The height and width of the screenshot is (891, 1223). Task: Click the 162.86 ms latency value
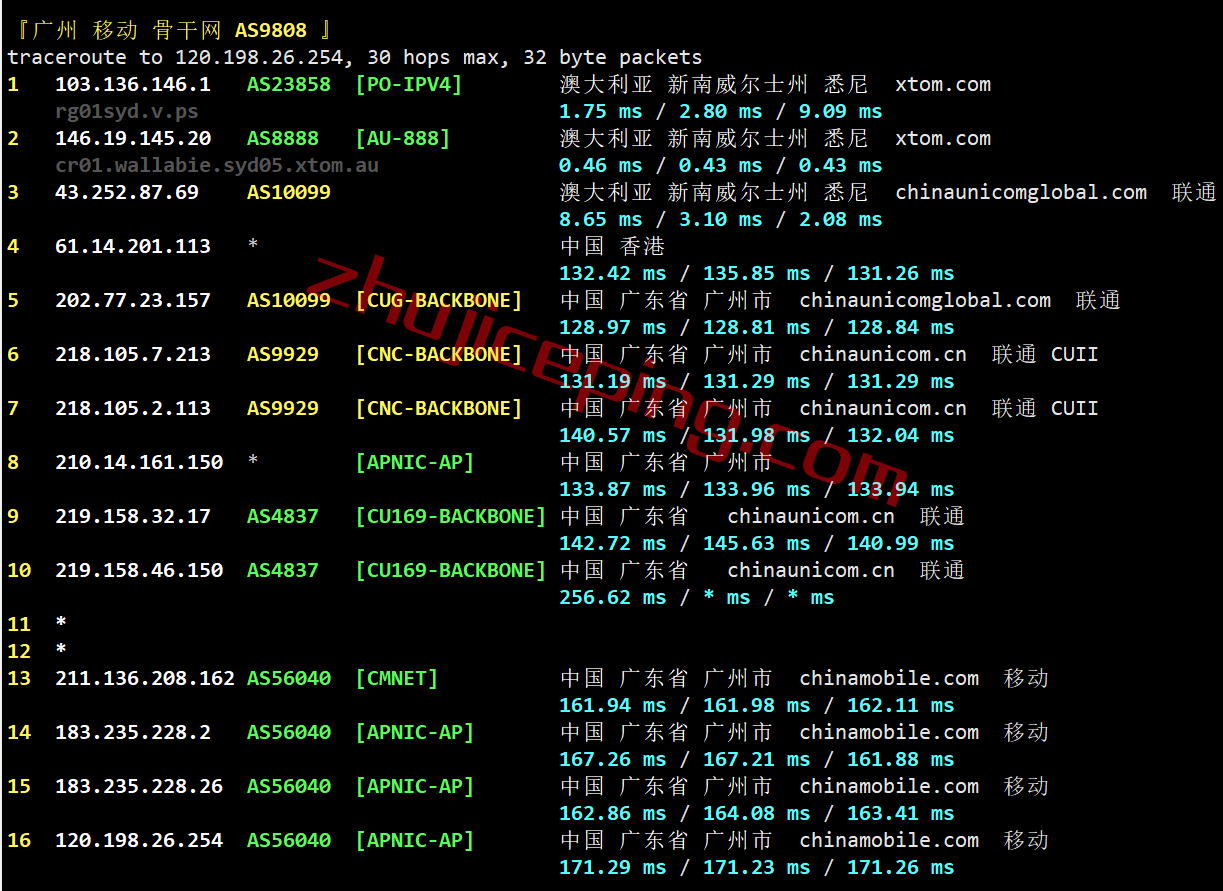pyautogui.click(x=613, y=814)
